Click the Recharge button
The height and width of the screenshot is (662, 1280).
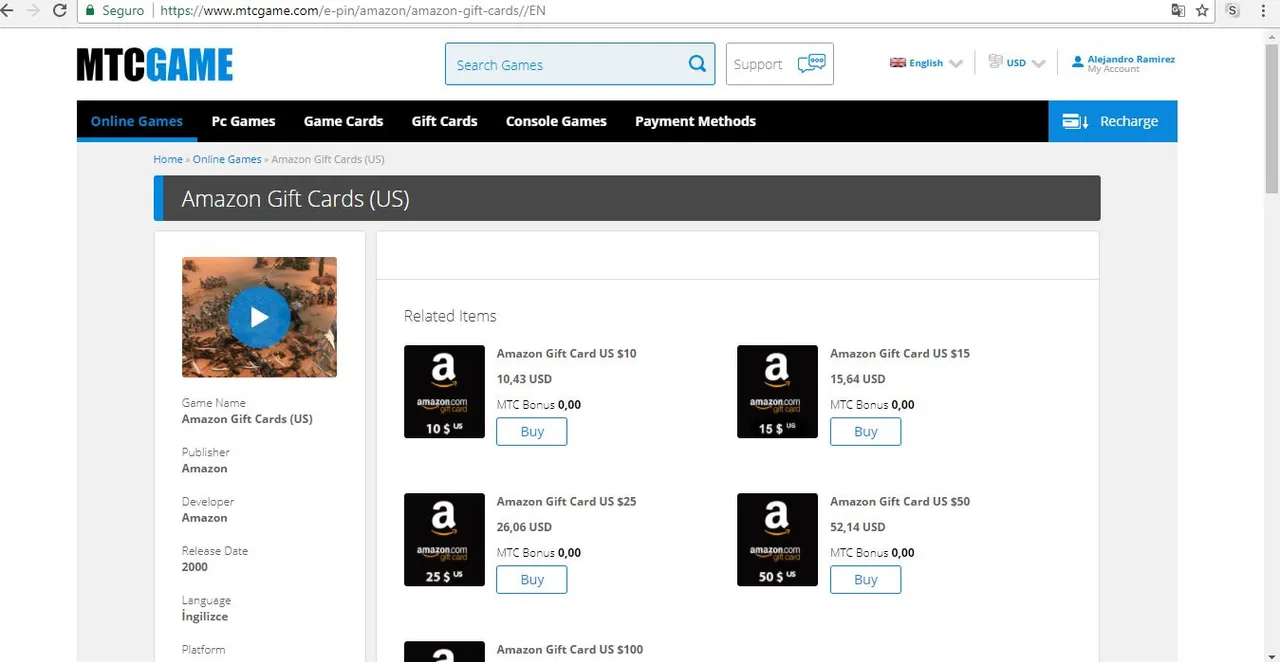[1113, 121]
